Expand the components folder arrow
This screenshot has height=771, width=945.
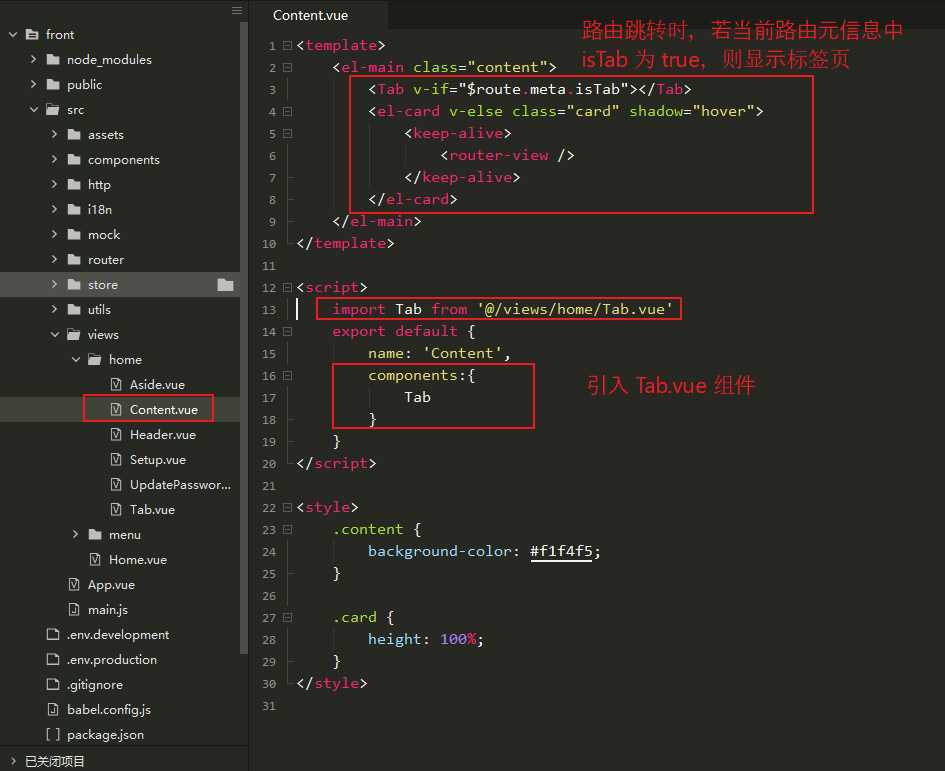pyautogui.click(x=54, y=159)
